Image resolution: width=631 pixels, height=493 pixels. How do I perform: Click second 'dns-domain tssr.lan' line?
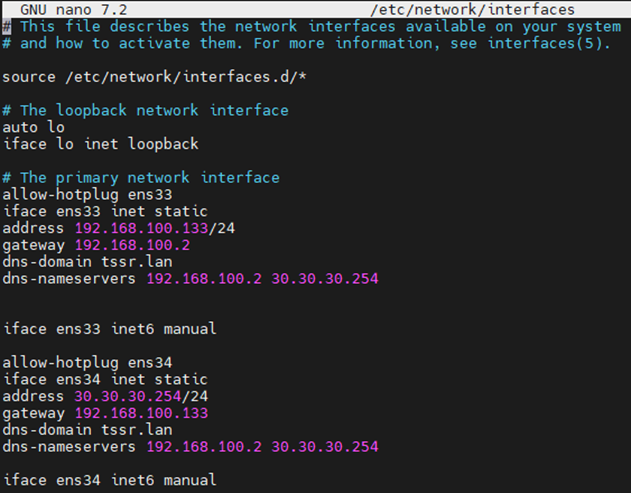click(x=87, y=430)
